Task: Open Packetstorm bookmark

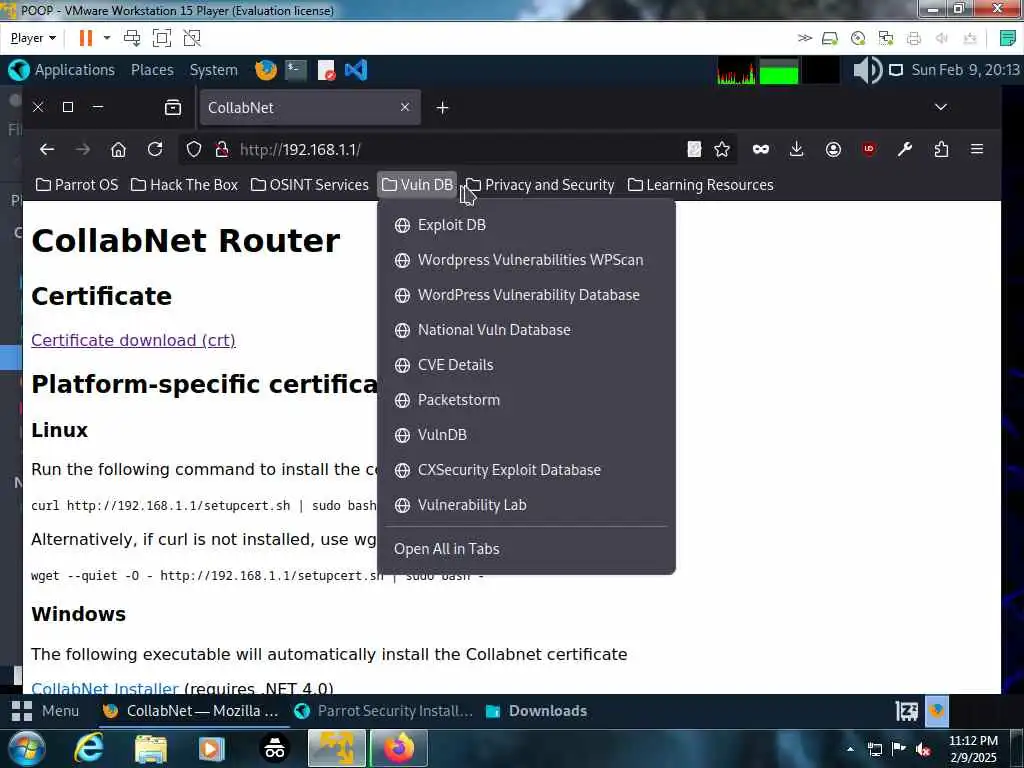Action: 526,400
